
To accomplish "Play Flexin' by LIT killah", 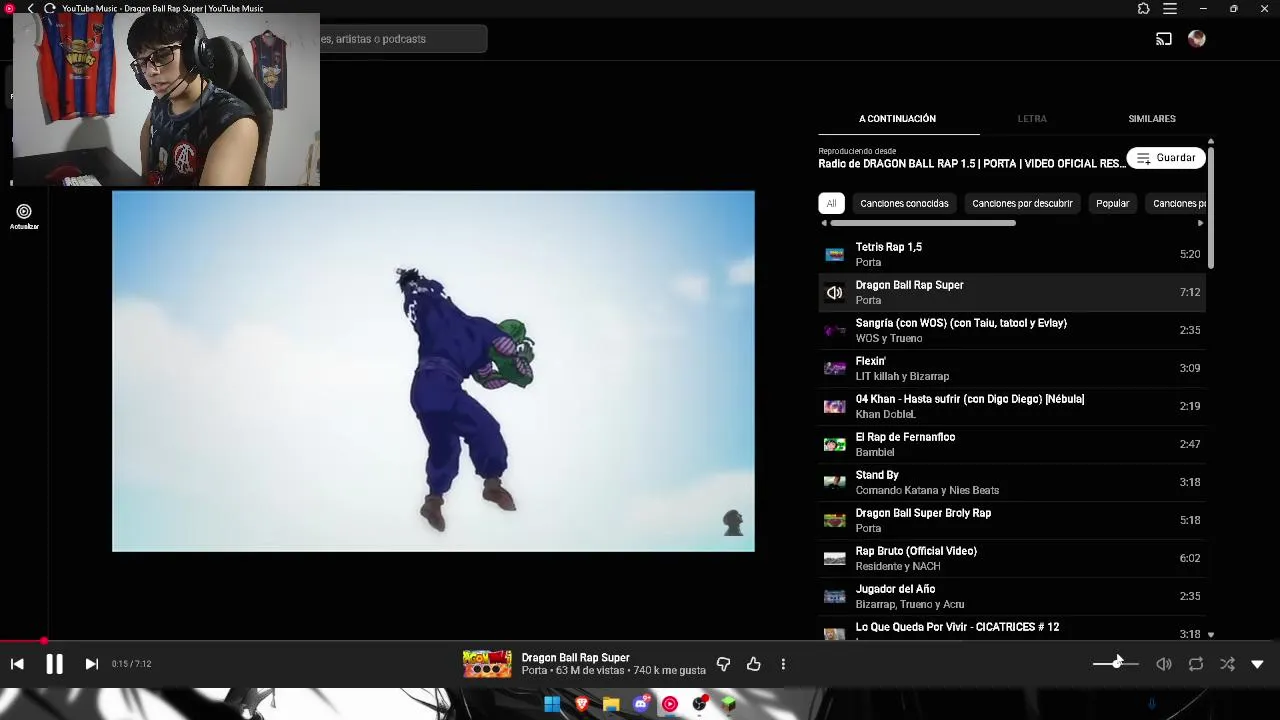I will [x=1012, y=368].
